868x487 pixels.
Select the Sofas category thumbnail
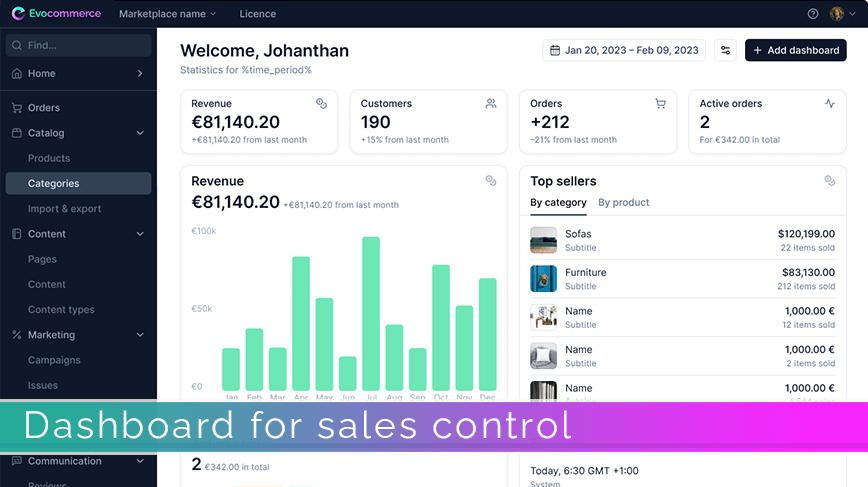coord(544,240)
